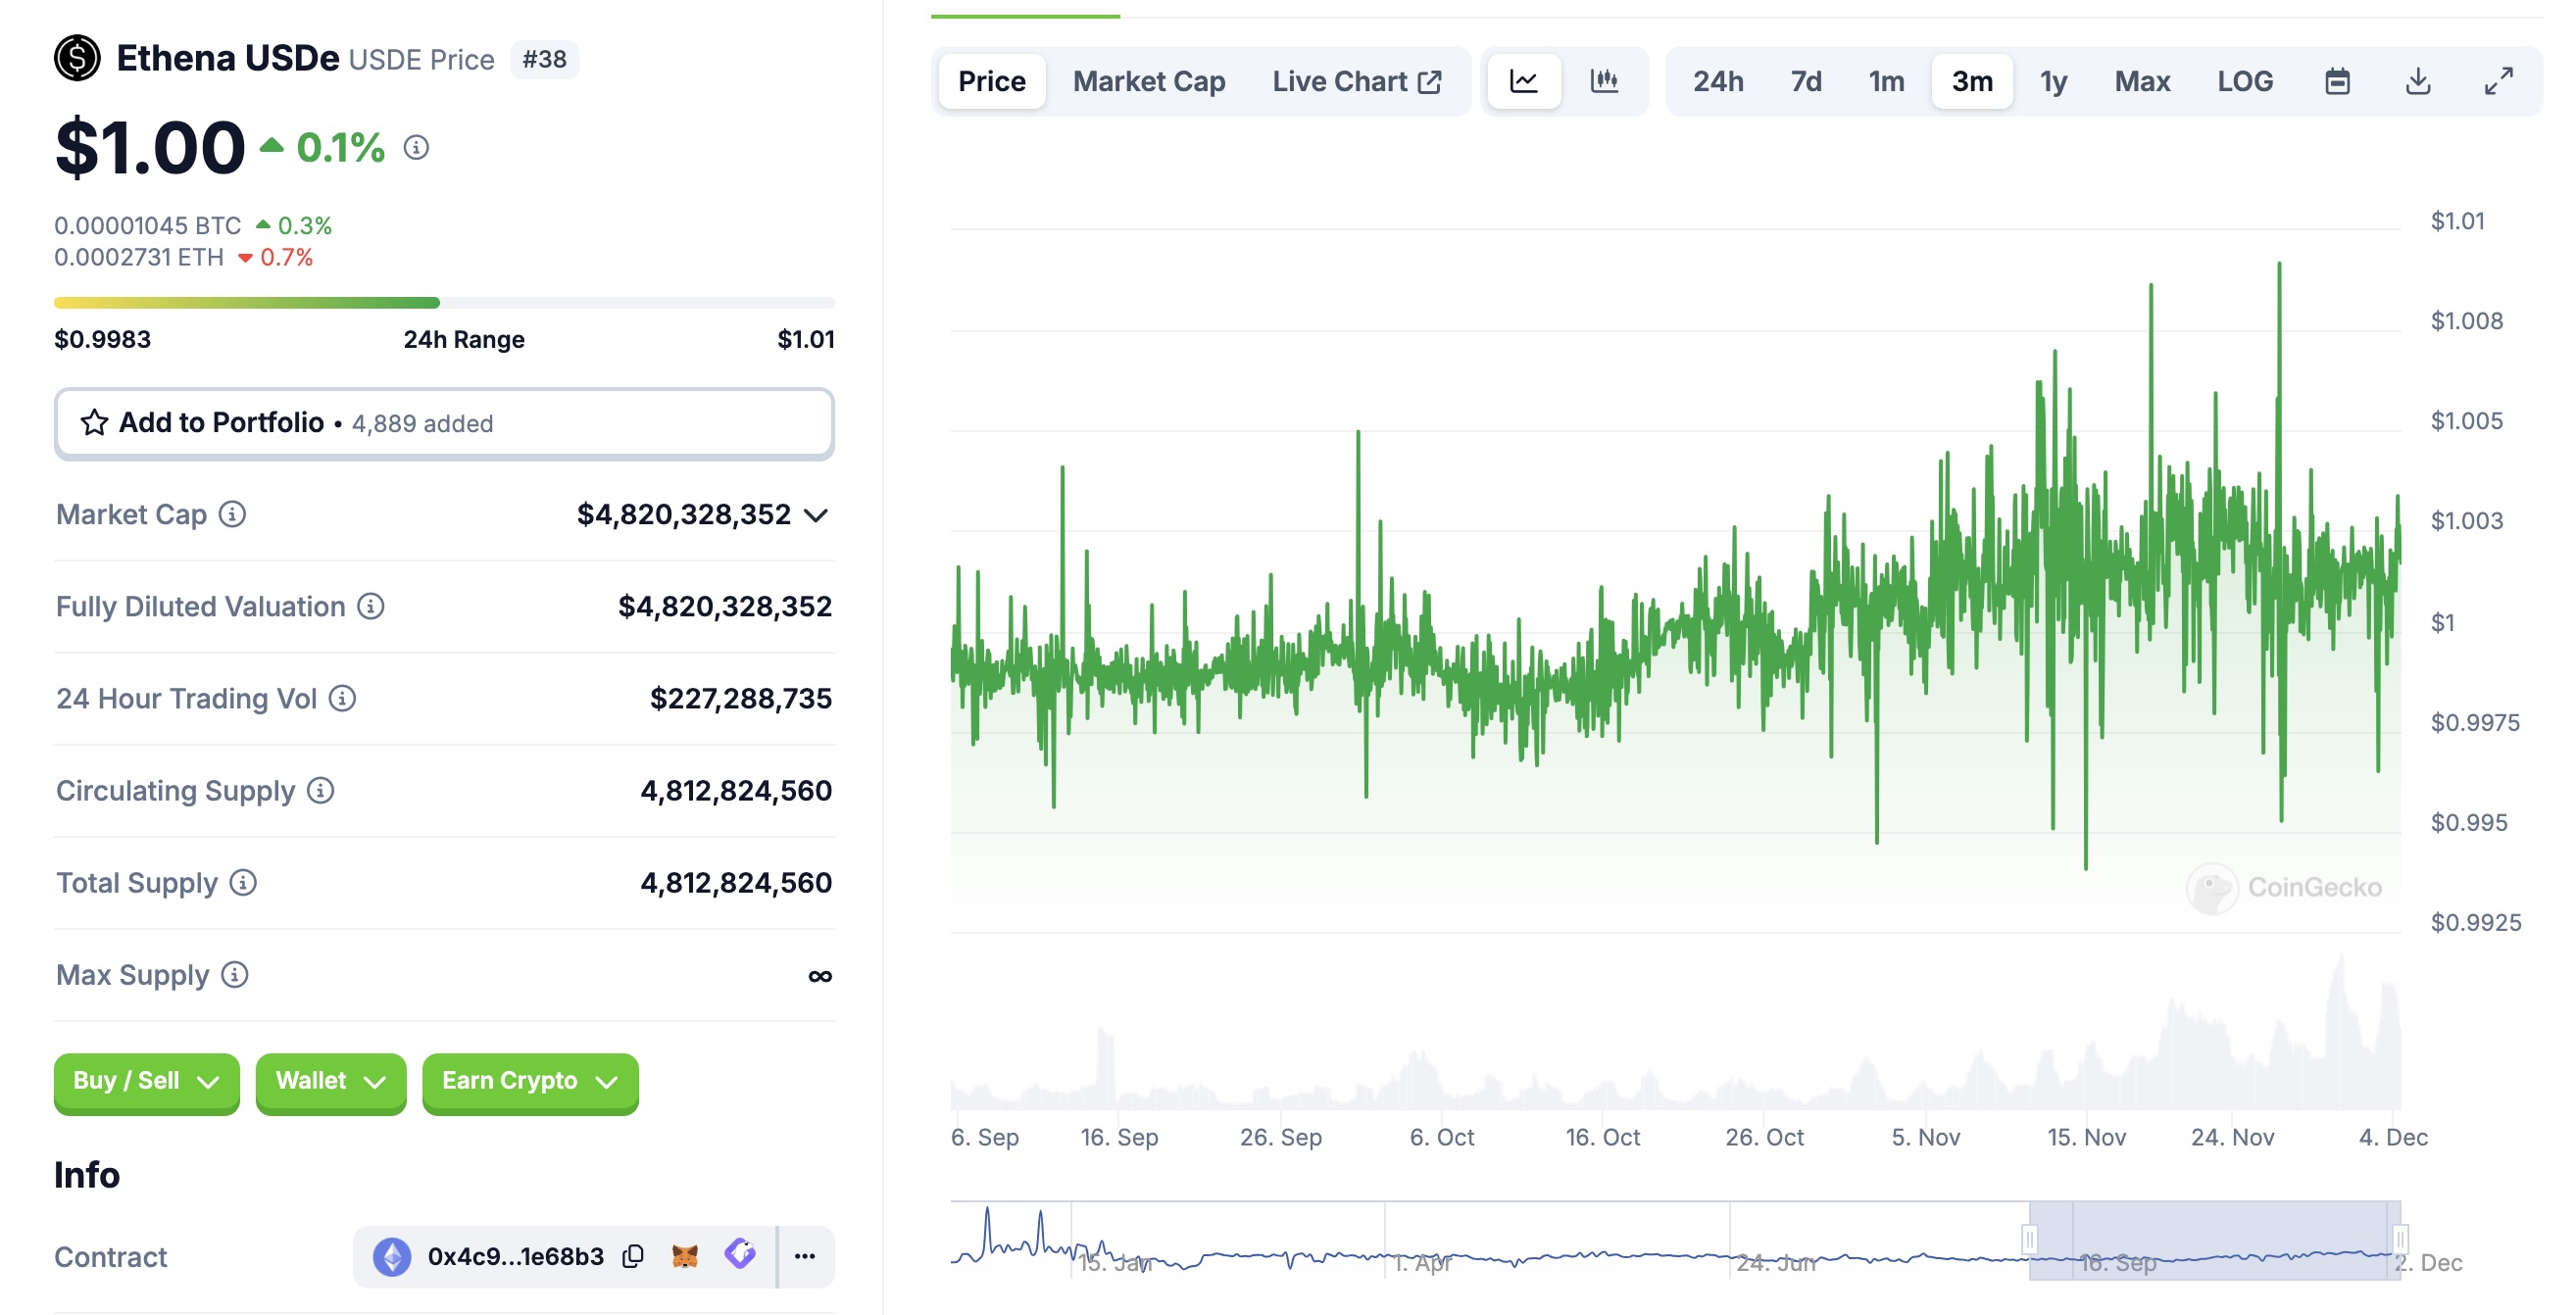2576x1315 pixels.
Task: Click the $0.9983 24h low value
Action: coord(102,339)
